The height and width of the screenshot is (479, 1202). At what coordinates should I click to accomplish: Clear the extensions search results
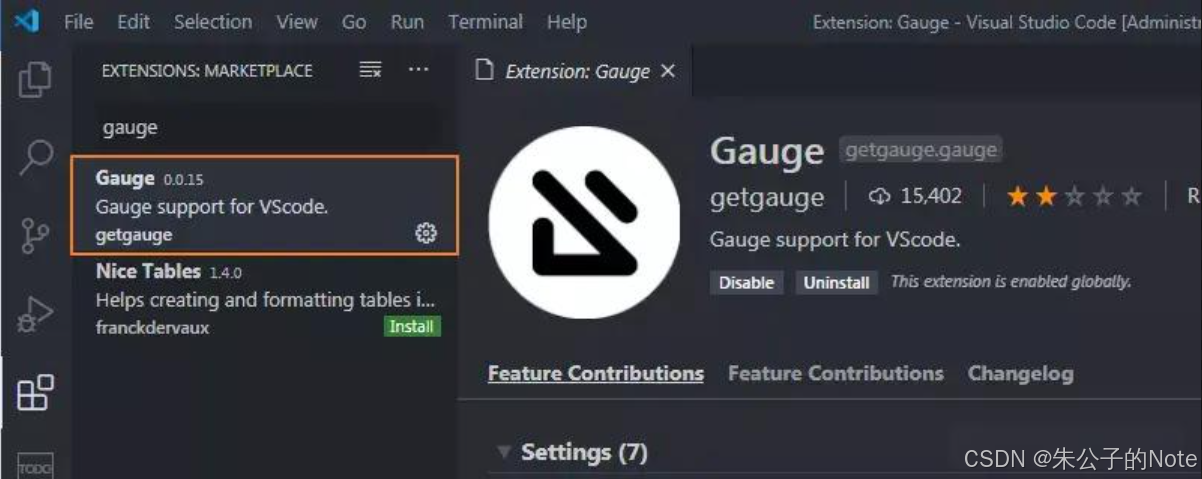[371, 70]
